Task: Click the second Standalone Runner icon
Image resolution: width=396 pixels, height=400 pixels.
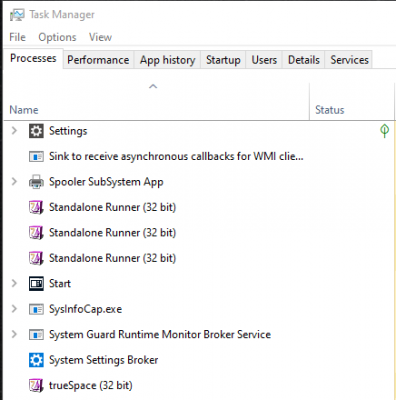Action: click(36, 233)
